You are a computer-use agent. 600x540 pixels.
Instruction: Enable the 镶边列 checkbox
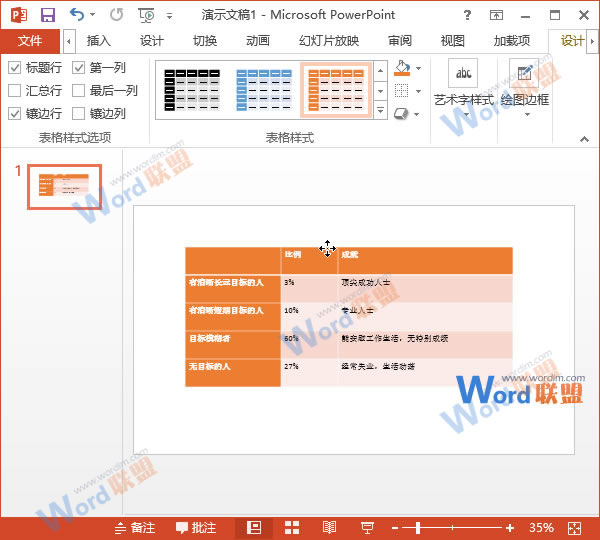(78, 114)
